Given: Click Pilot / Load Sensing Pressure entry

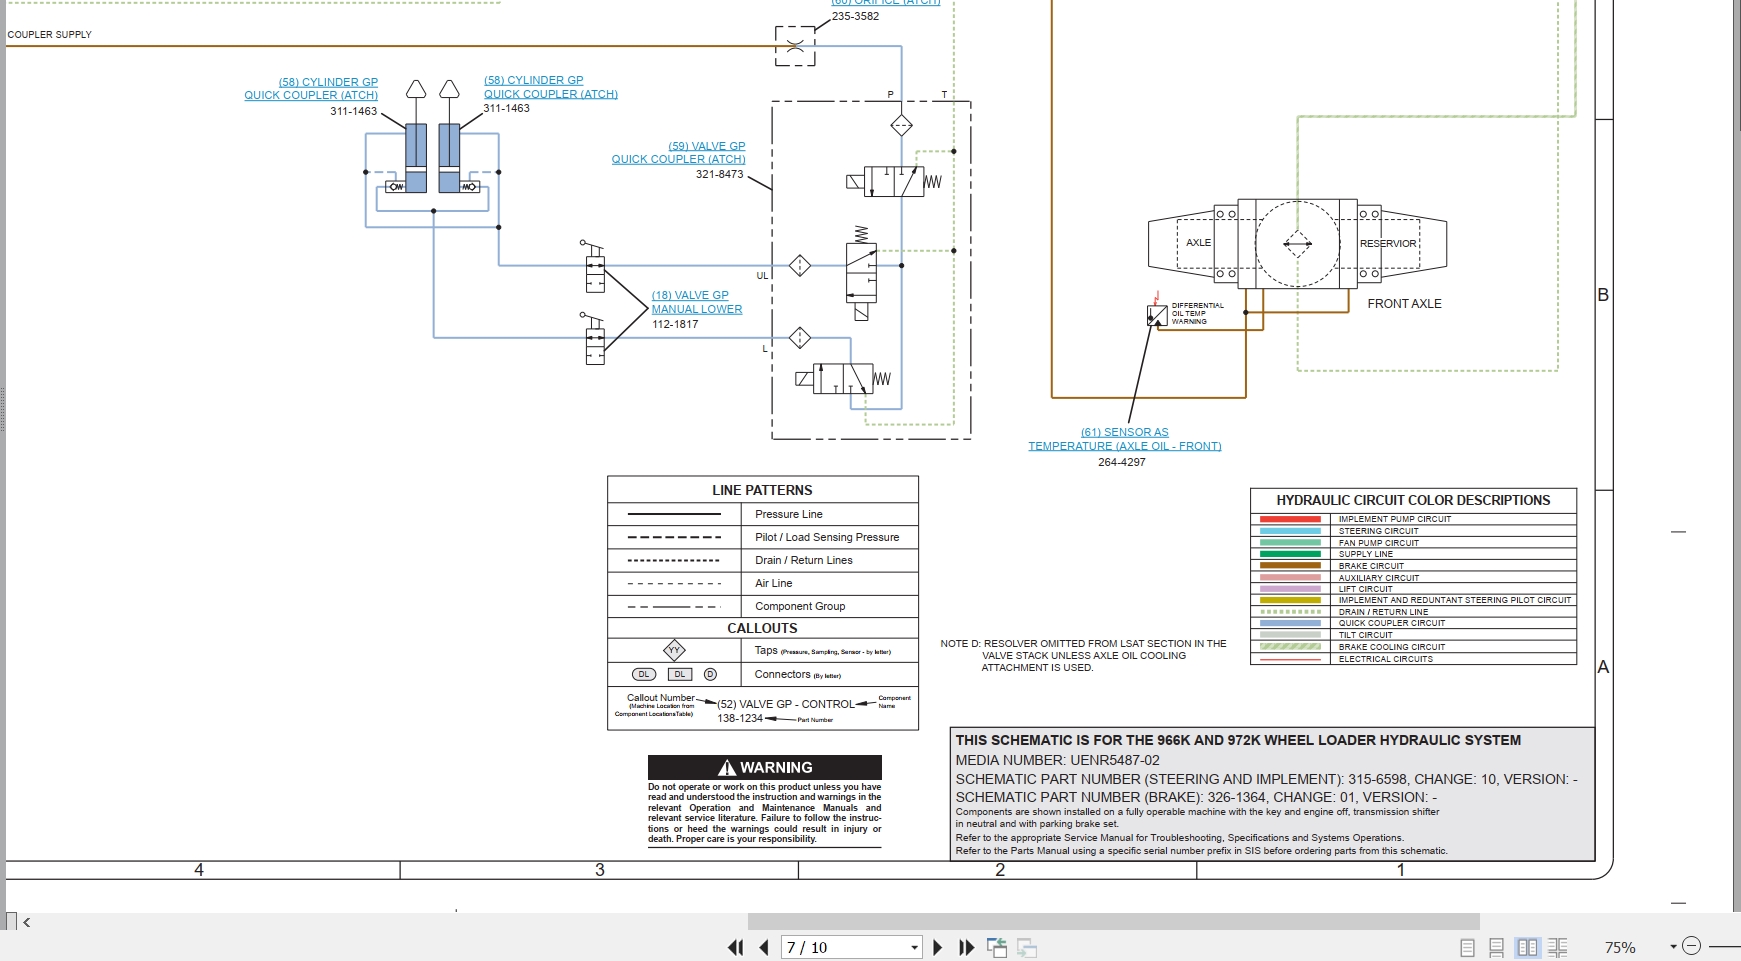Looking at the screenshot, I should (827, 537).
